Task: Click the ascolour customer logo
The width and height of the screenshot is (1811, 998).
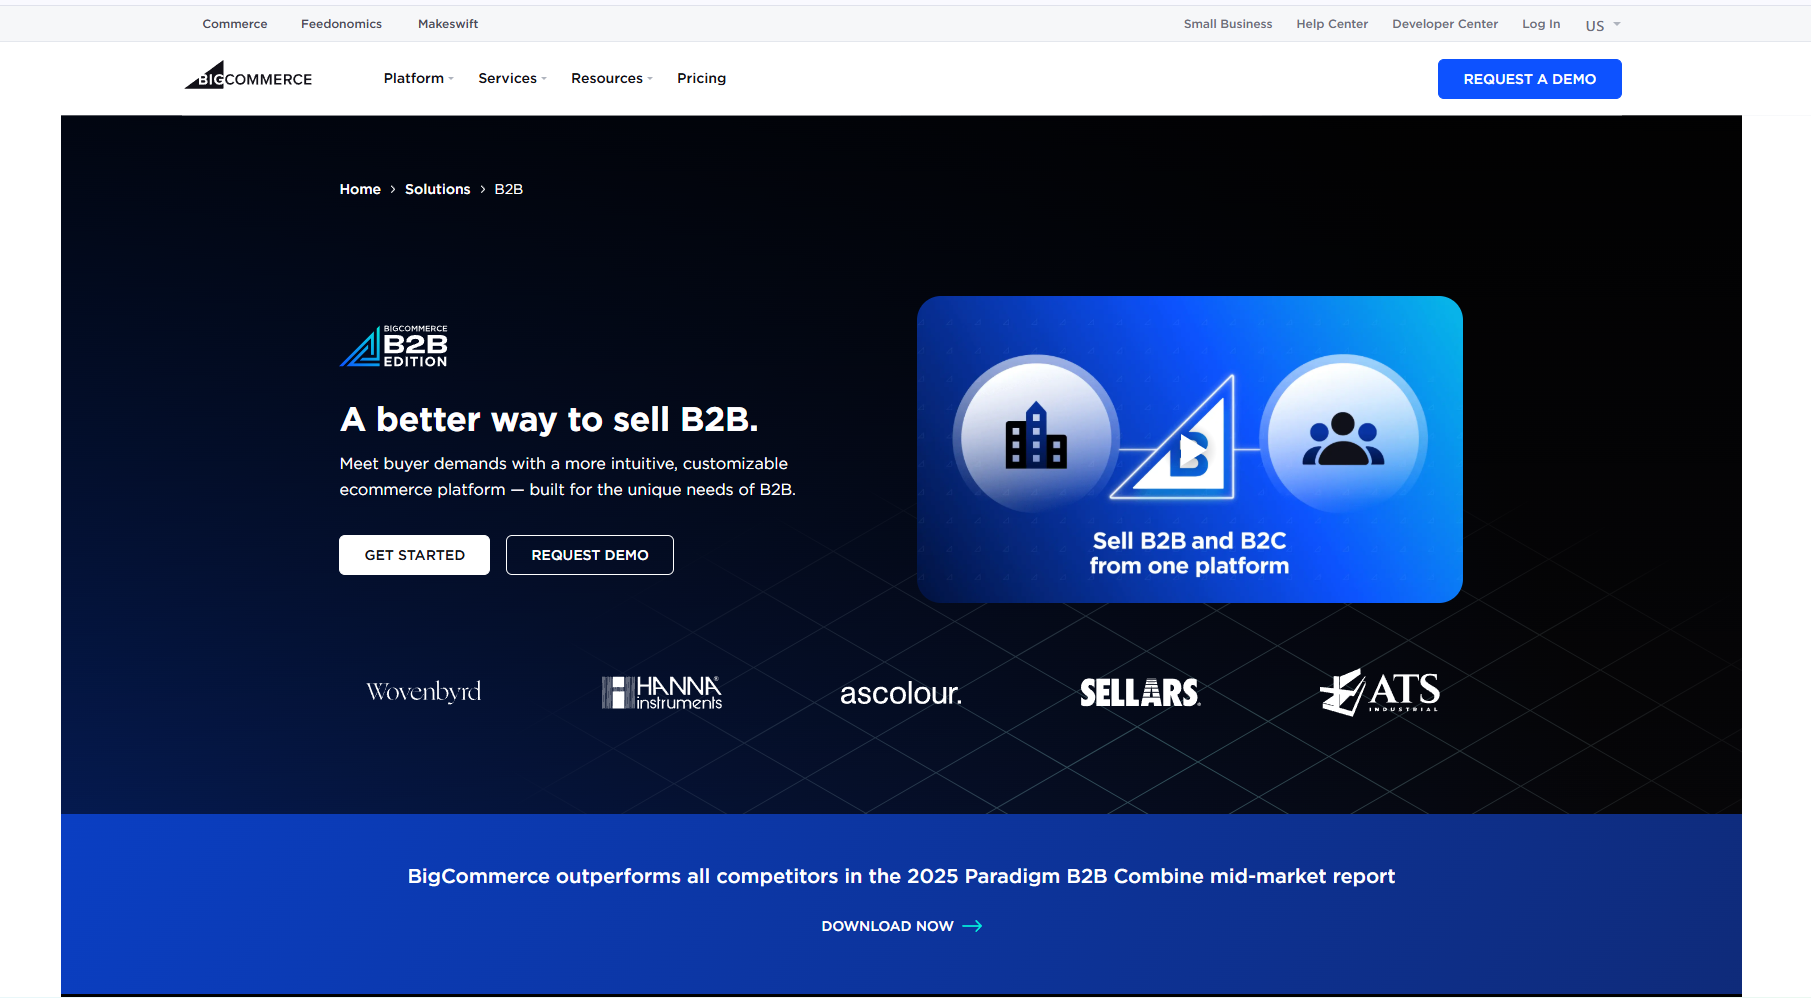Action: pos(900,693)
